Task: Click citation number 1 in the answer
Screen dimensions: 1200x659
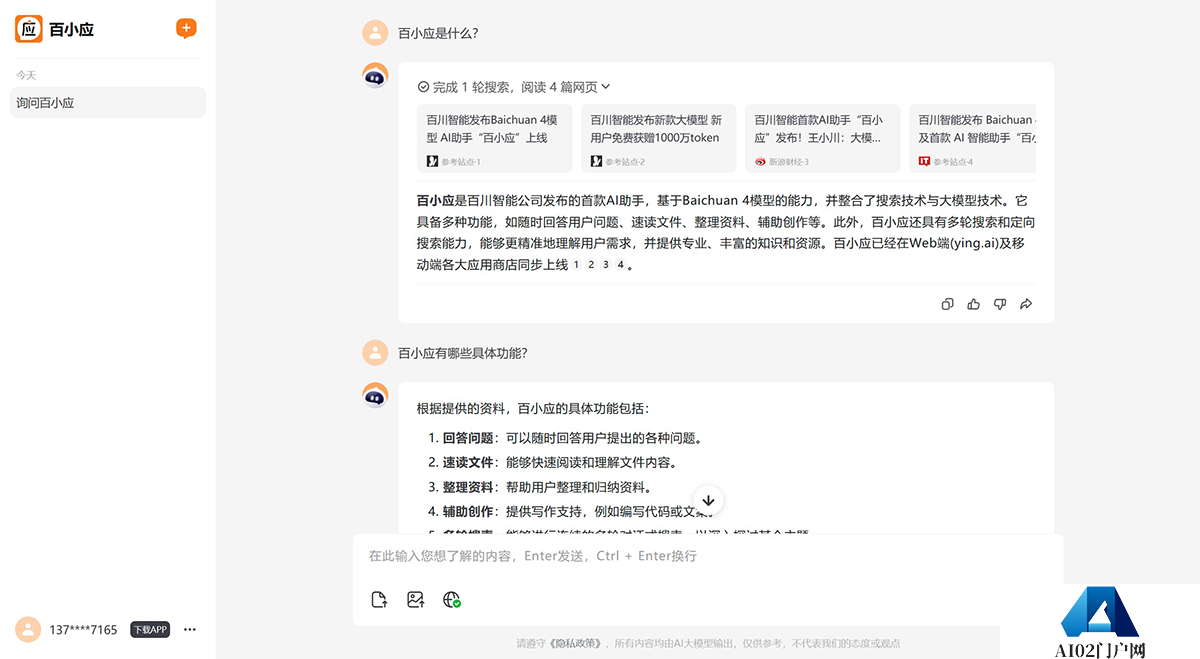Action: tap(578, 265)
